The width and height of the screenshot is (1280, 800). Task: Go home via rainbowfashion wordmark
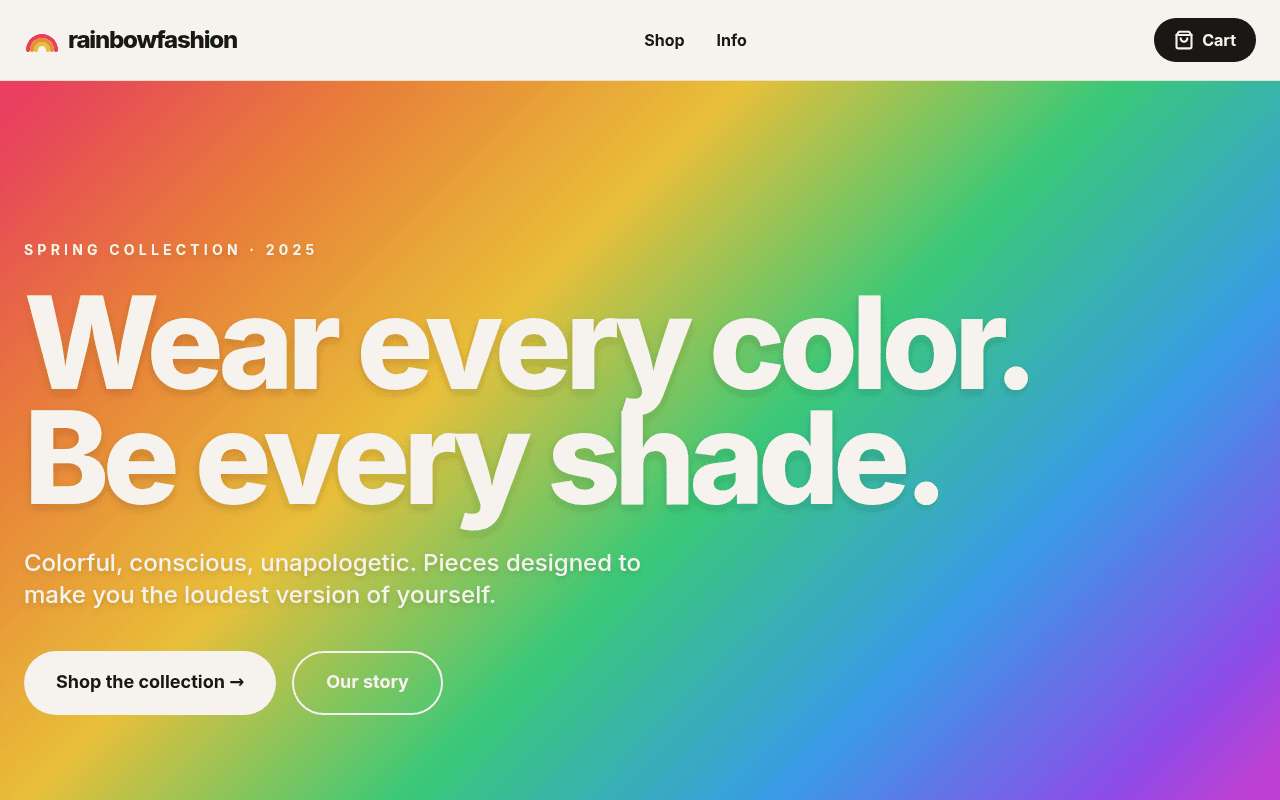[152, 40]
